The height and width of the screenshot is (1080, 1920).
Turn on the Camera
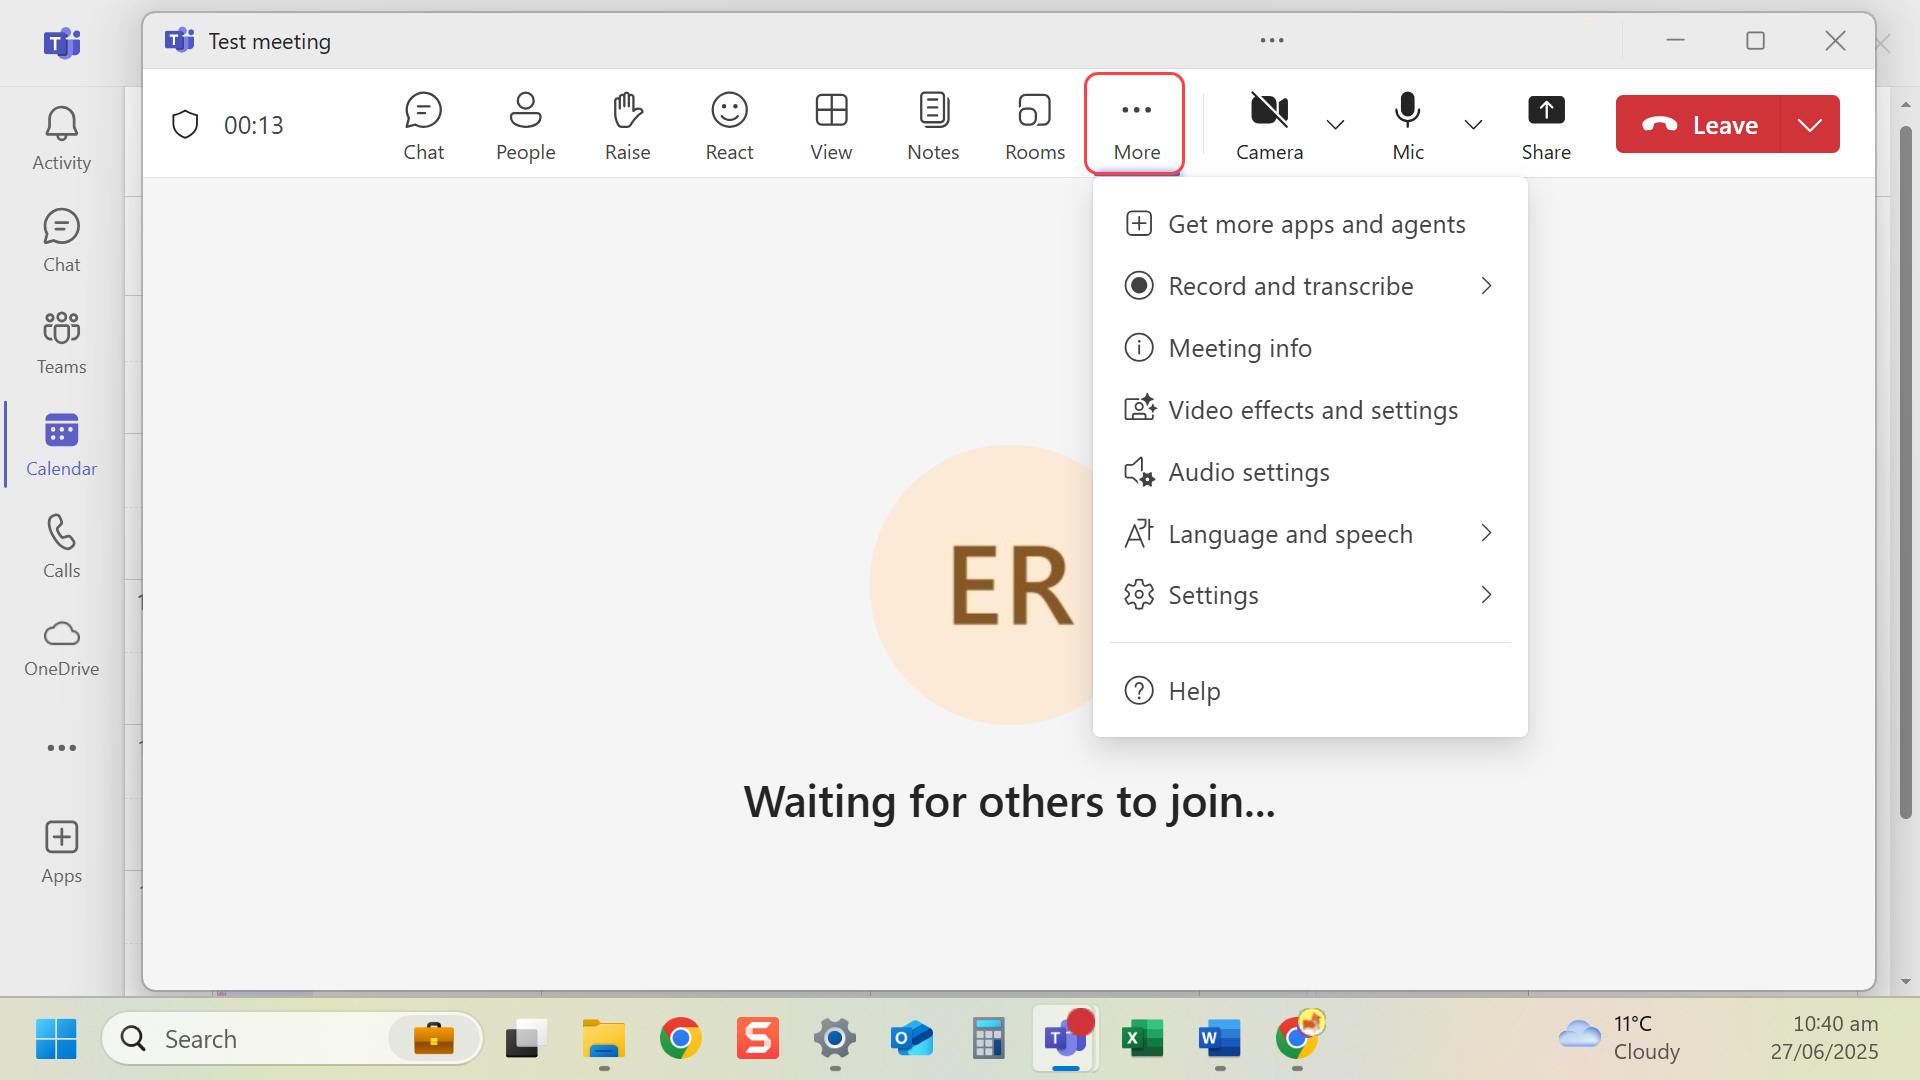[x=1269, y=125]
